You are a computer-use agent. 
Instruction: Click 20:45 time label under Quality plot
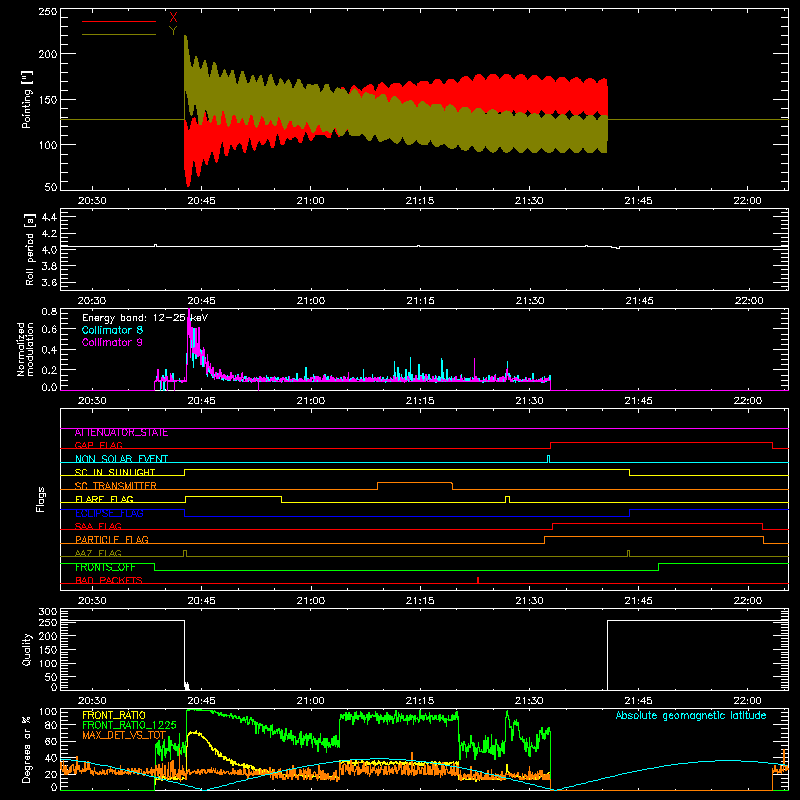[x=202, y=701]
